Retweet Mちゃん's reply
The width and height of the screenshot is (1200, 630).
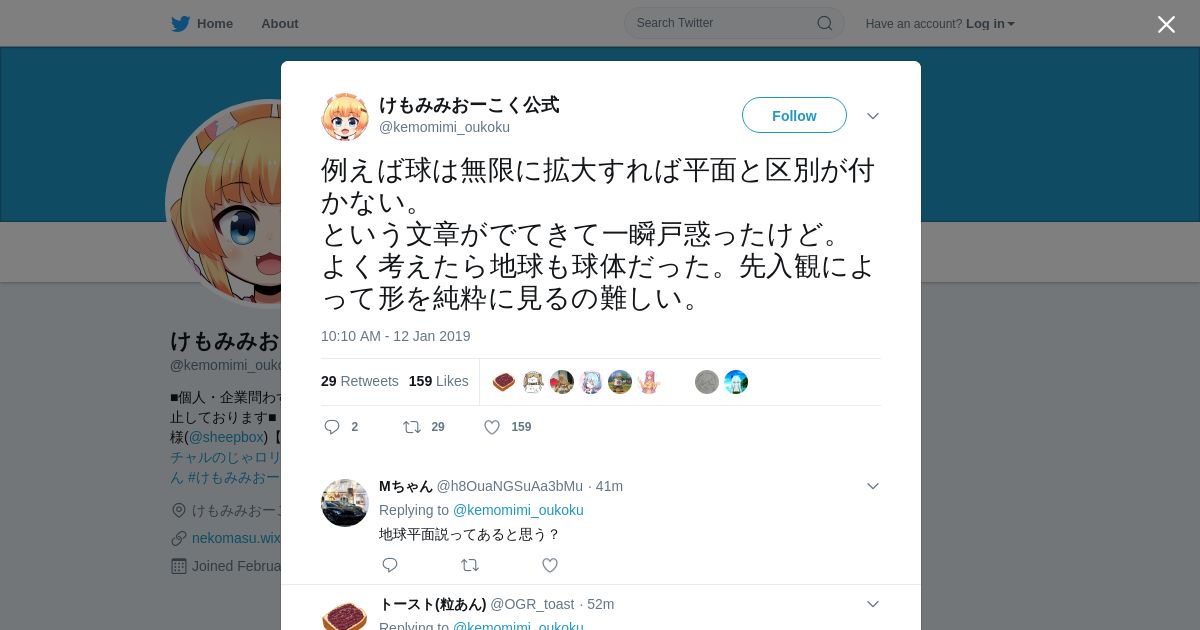(x=470, y=565)
